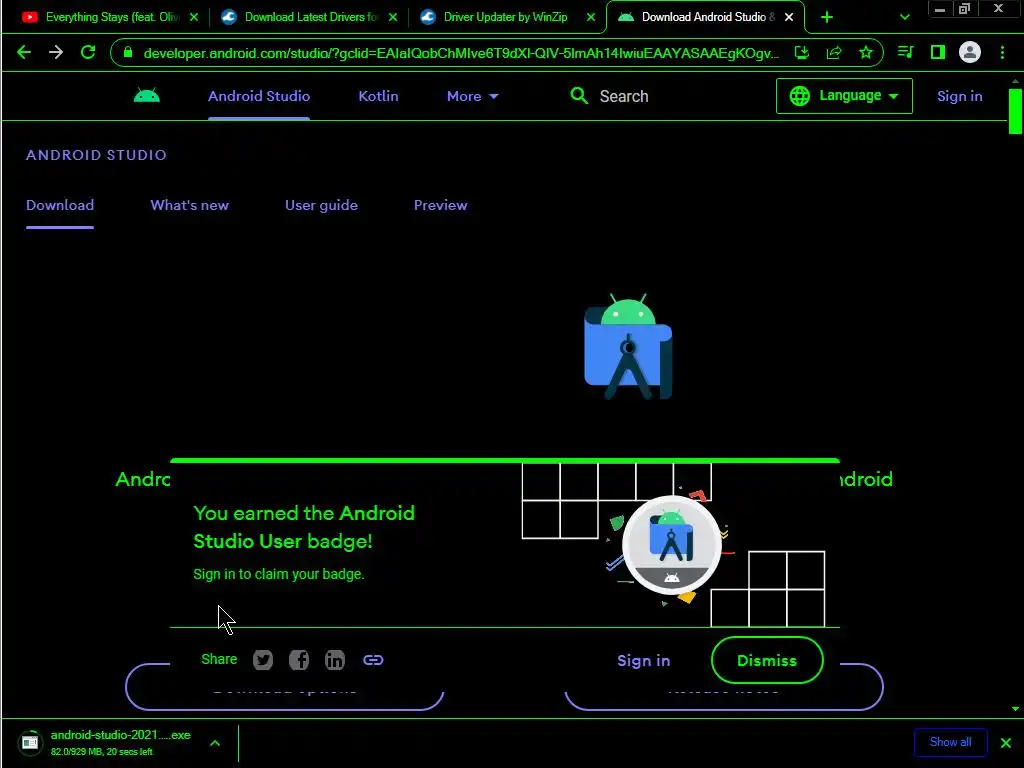Image resolution: width=1024 pixels, height=768 pixels.
Task: Click the Android Studio logo illustration
Action: tap(628, 347)
